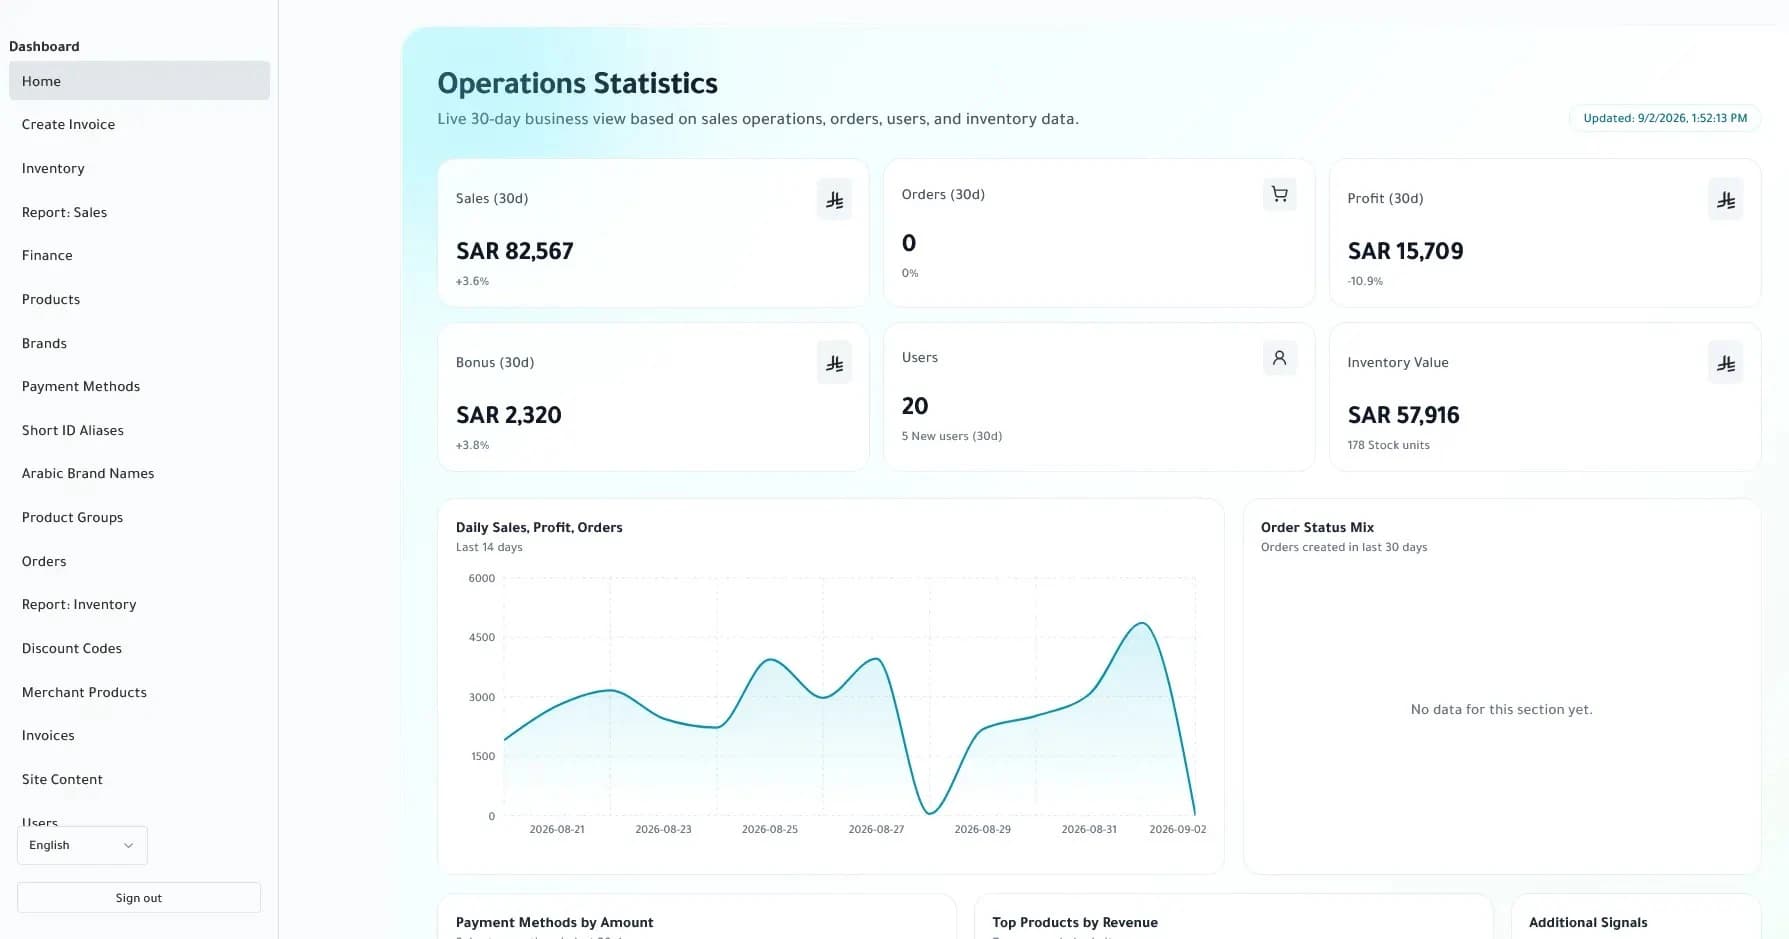Click the riyal icon in Sales (30d) card
This screenshot has height=939, width=1789.
834,200
